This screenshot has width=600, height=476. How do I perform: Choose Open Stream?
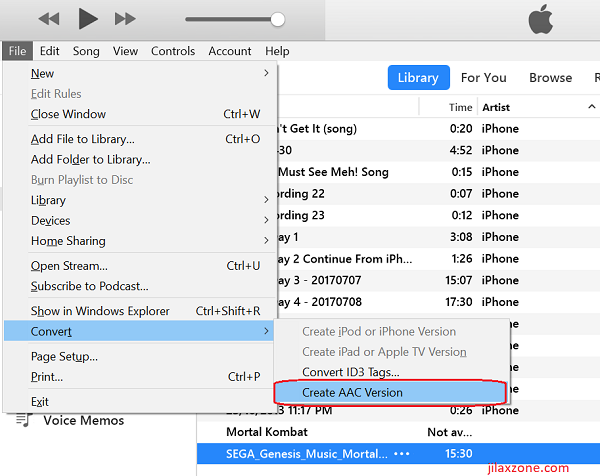[140, 266]
